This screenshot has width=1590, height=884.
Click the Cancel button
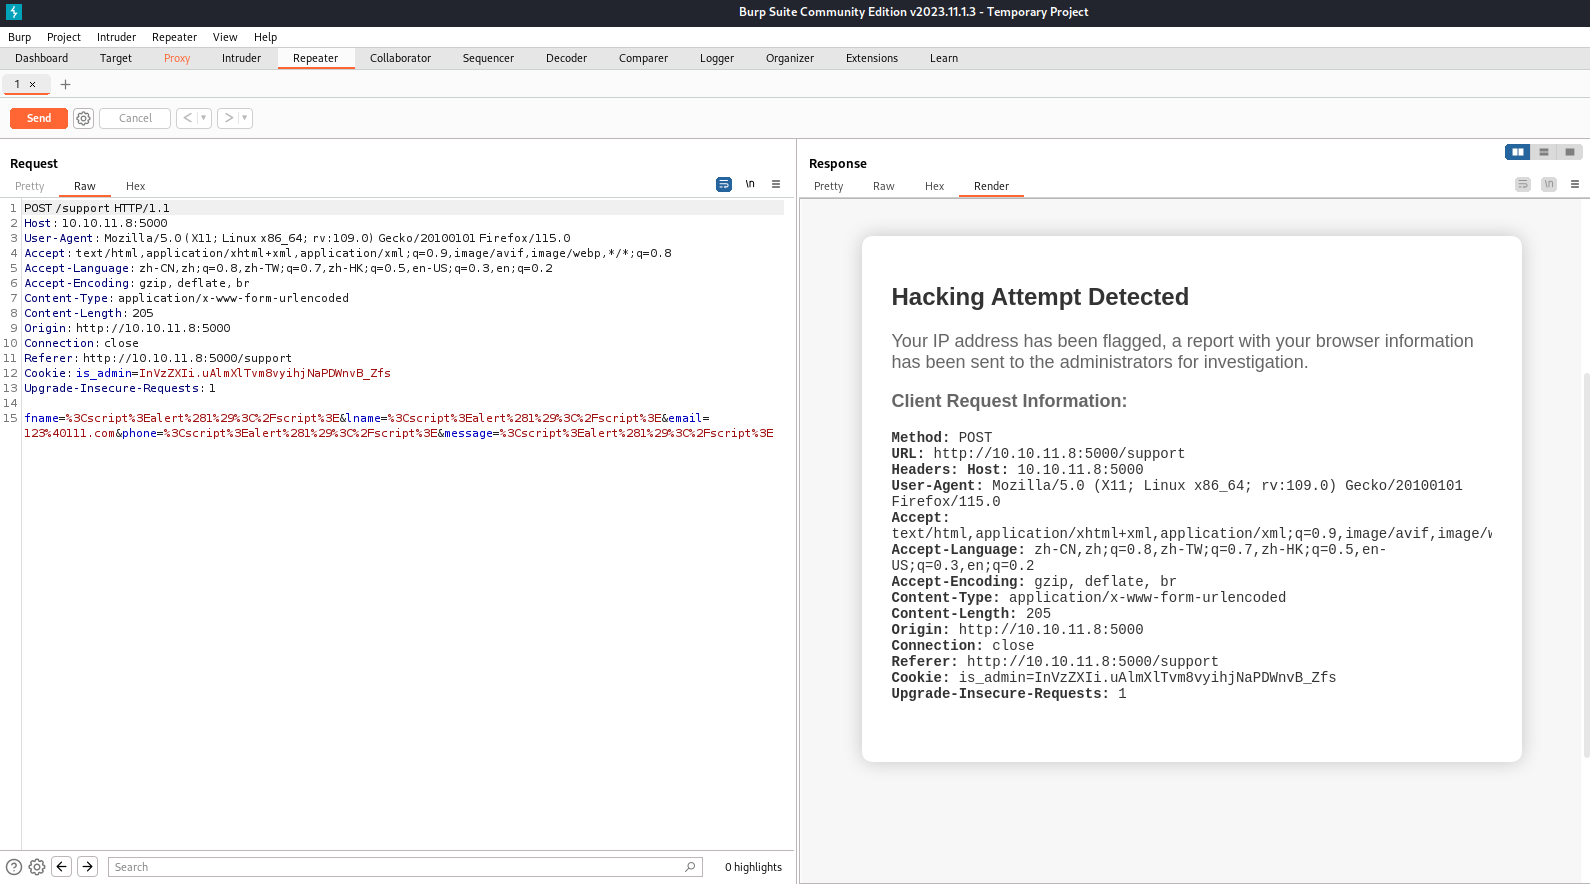pyautogui.click(x=135, y=118)
